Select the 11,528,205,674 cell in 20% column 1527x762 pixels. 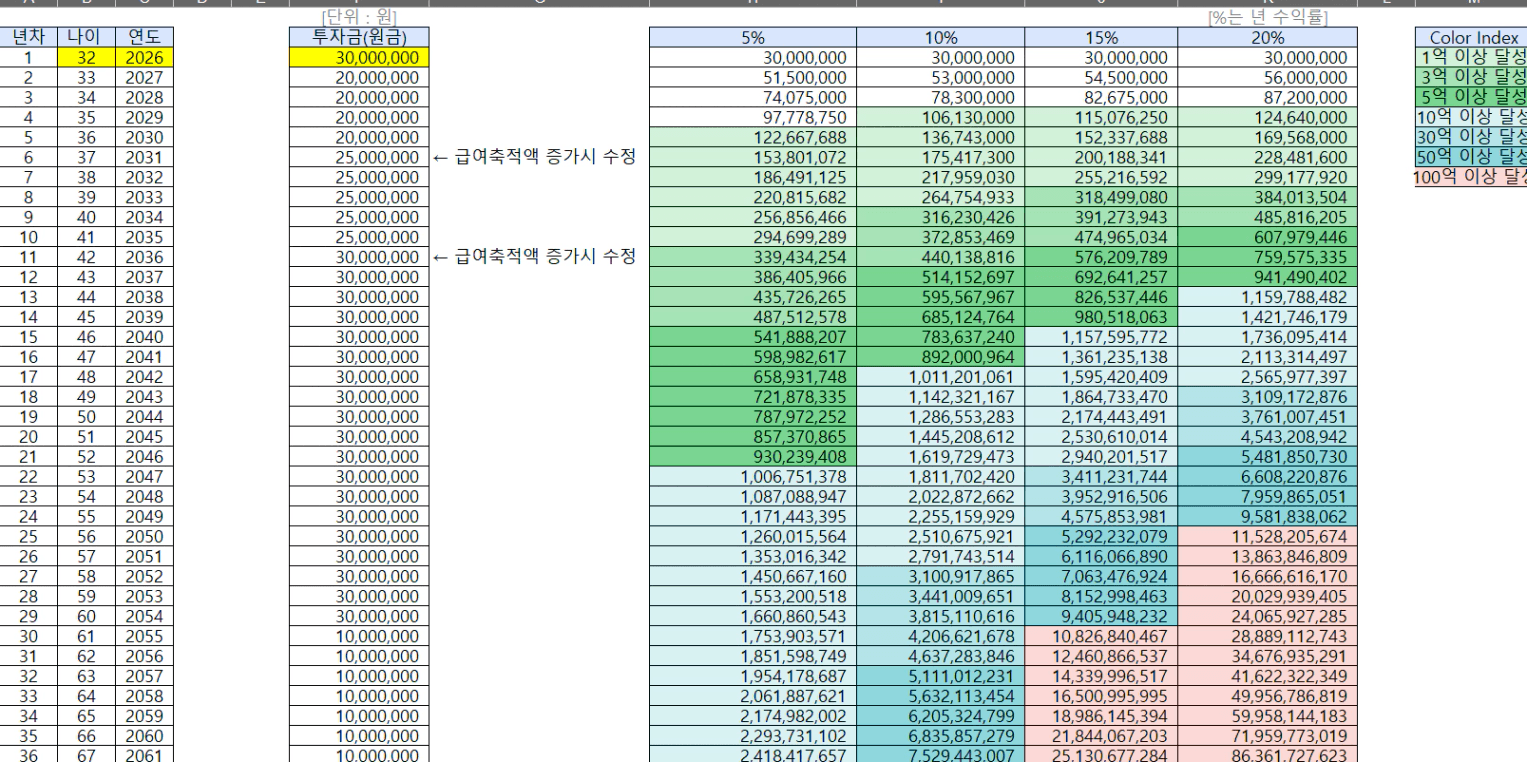[x=1268, y=536]
